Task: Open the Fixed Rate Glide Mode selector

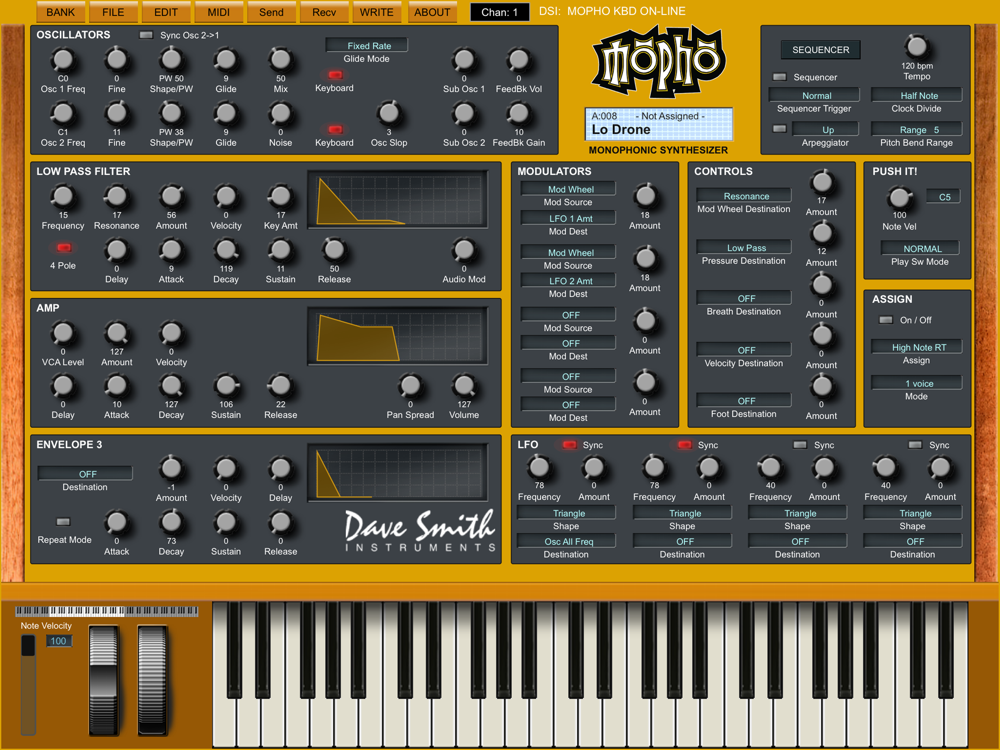Action: [367, 45]
